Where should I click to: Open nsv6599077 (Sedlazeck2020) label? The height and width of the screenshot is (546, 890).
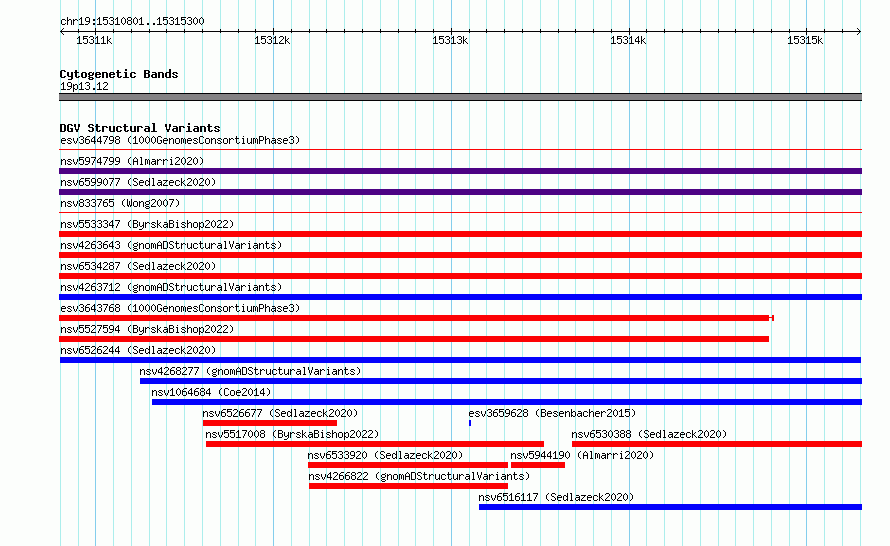(138, 182)
